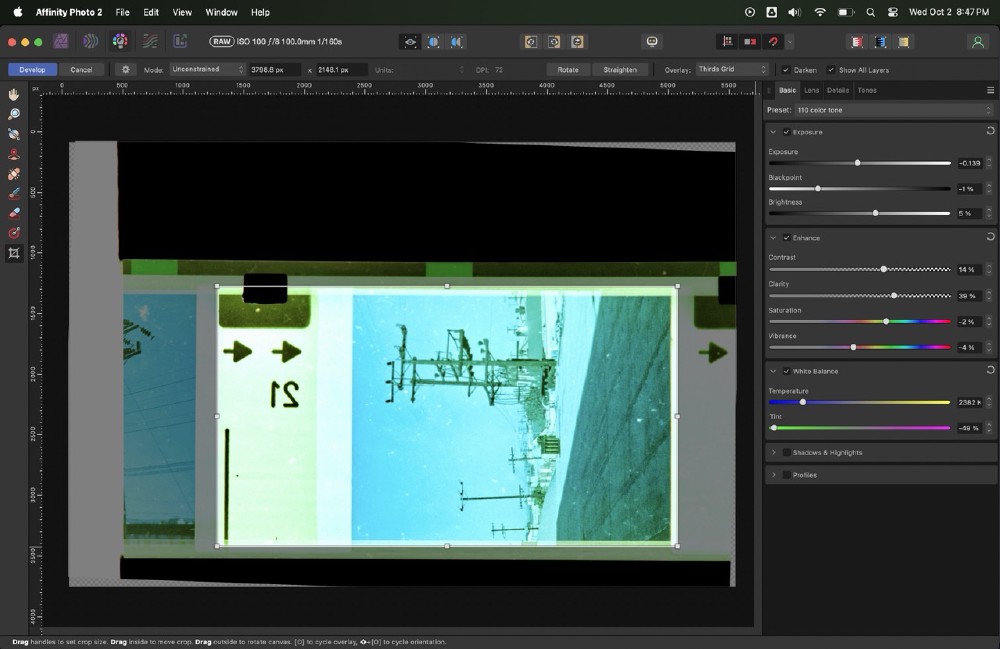This screenshot has width=1000, height=649.
Task: Toggle Force Pixel Alignment icon
Action: [727, 42]
